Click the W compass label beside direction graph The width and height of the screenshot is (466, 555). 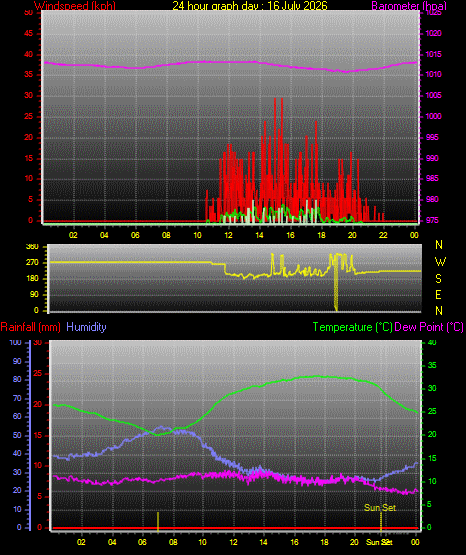[440, 262]
